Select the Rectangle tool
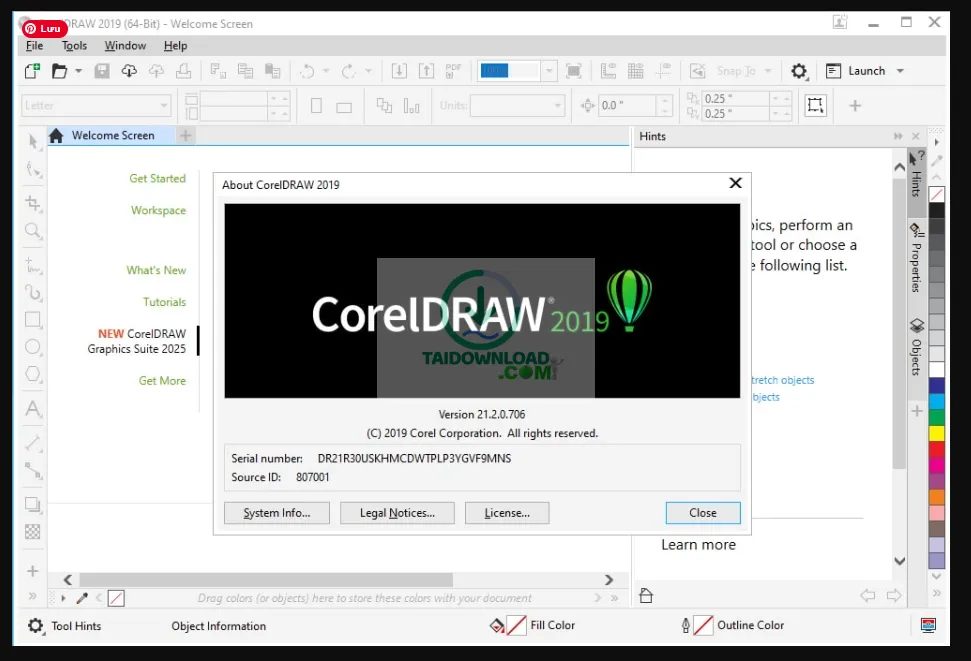 coord(31,318)
